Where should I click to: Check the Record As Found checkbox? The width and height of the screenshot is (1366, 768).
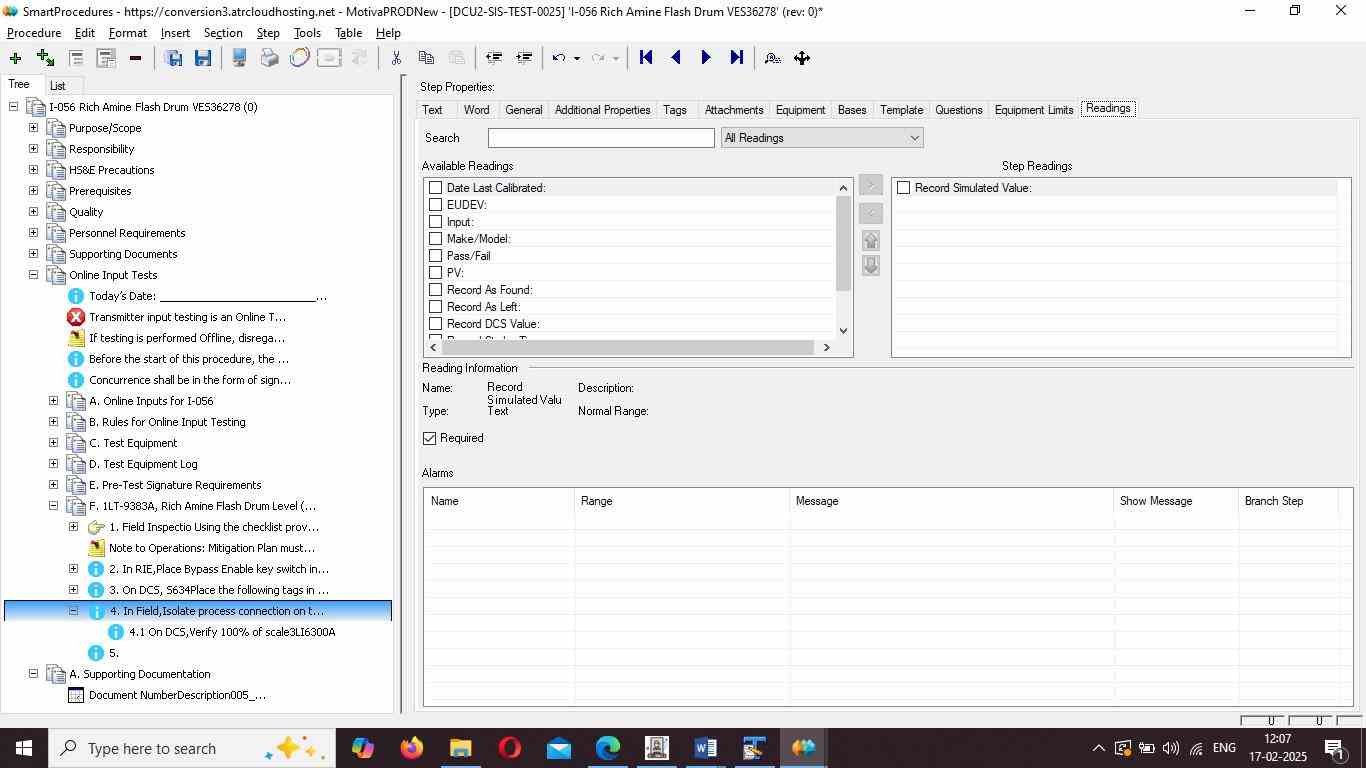pyautogui.click(x=435, y=290)
